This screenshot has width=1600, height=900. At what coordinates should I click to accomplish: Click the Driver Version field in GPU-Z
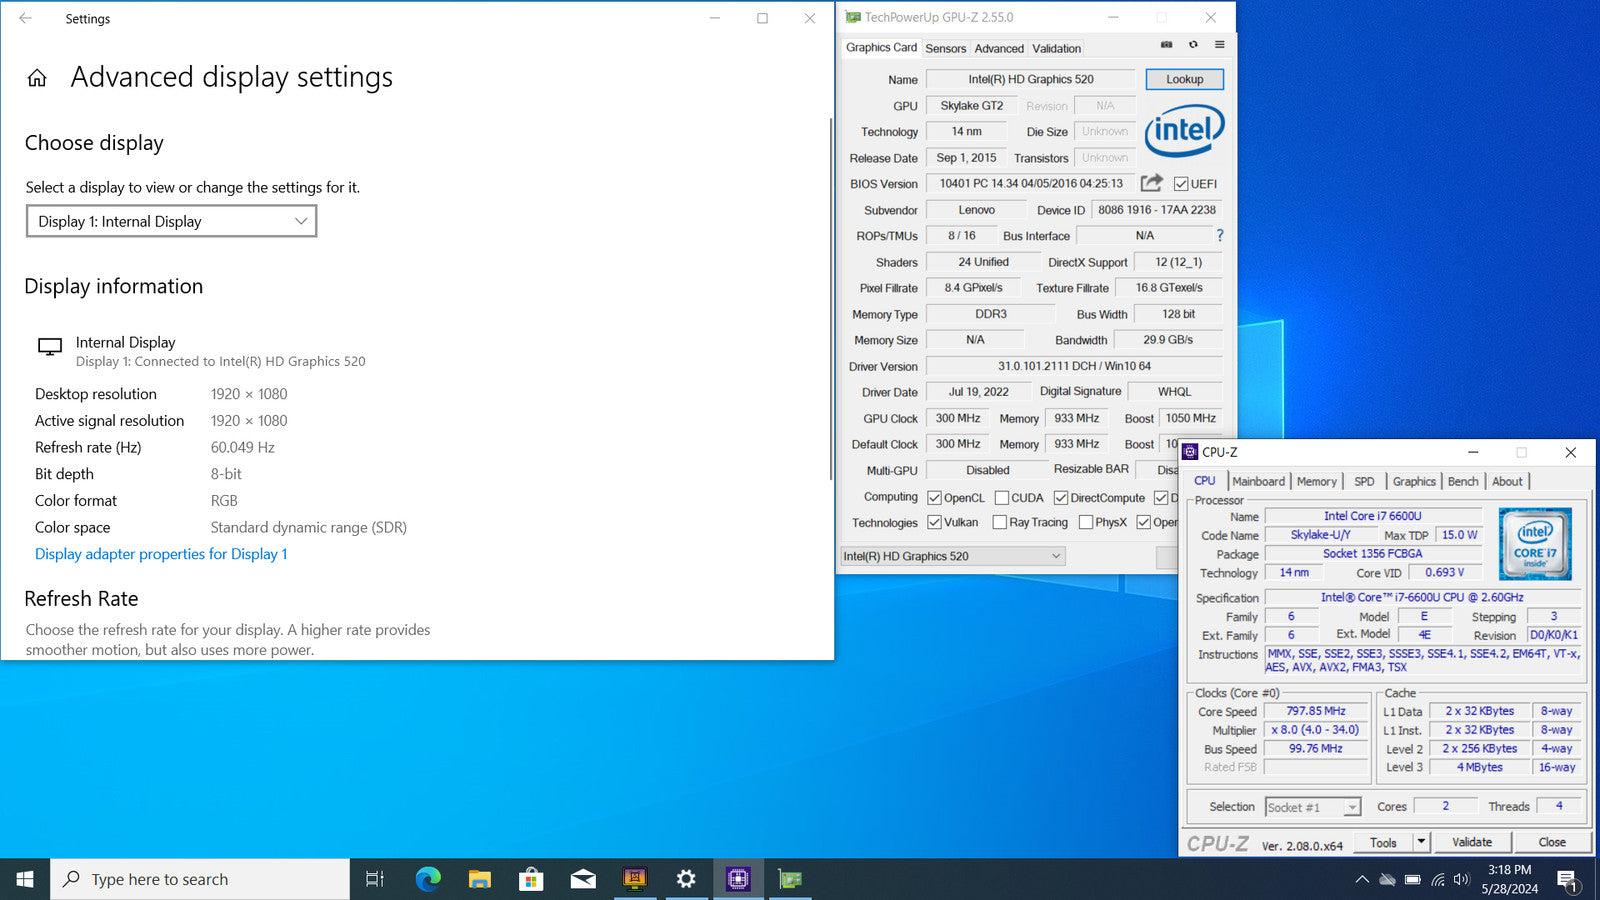[x=1074, y=366]
